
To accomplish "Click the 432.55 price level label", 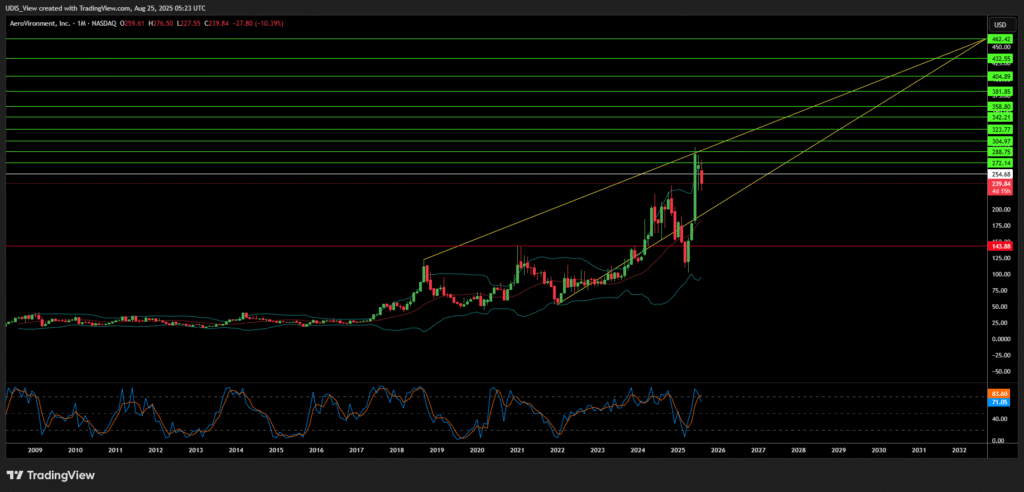I will click(998, 59).
